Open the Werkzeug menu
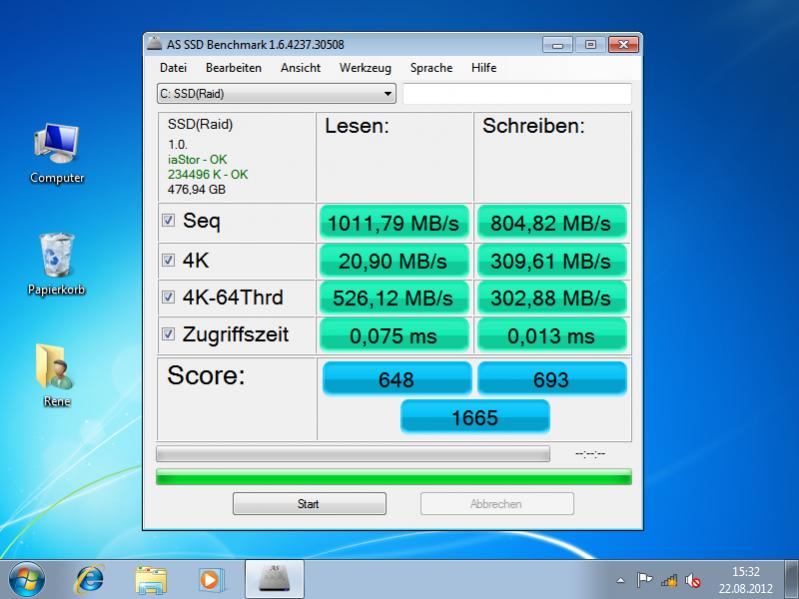This screenshot has height=599, width=799. click(365, 68)
